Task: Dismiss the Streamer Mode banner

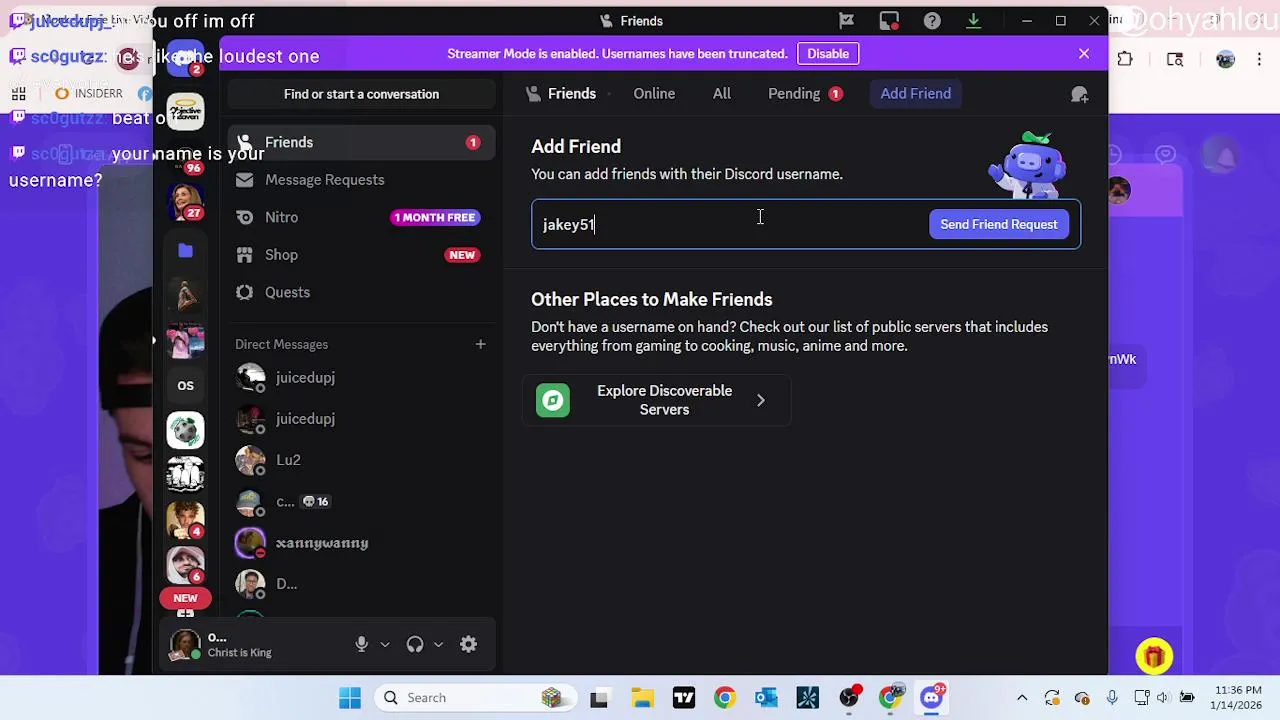Action: point(1084,54)
